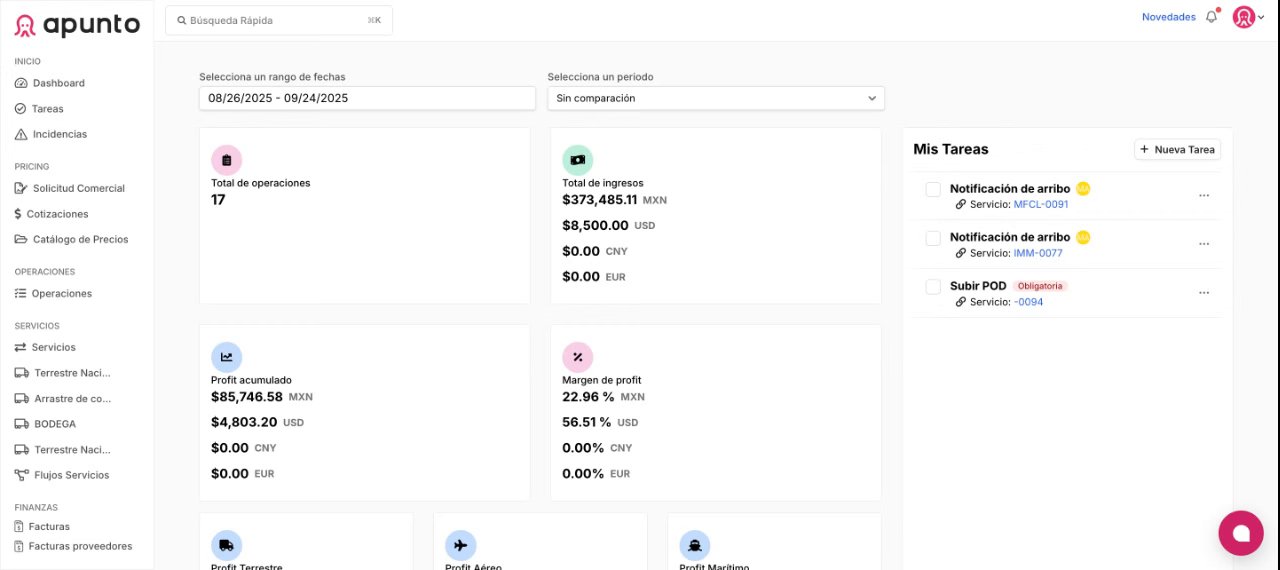Click the Búsqueda Rápida search field

pyautogui.click(x=278, y=20)
